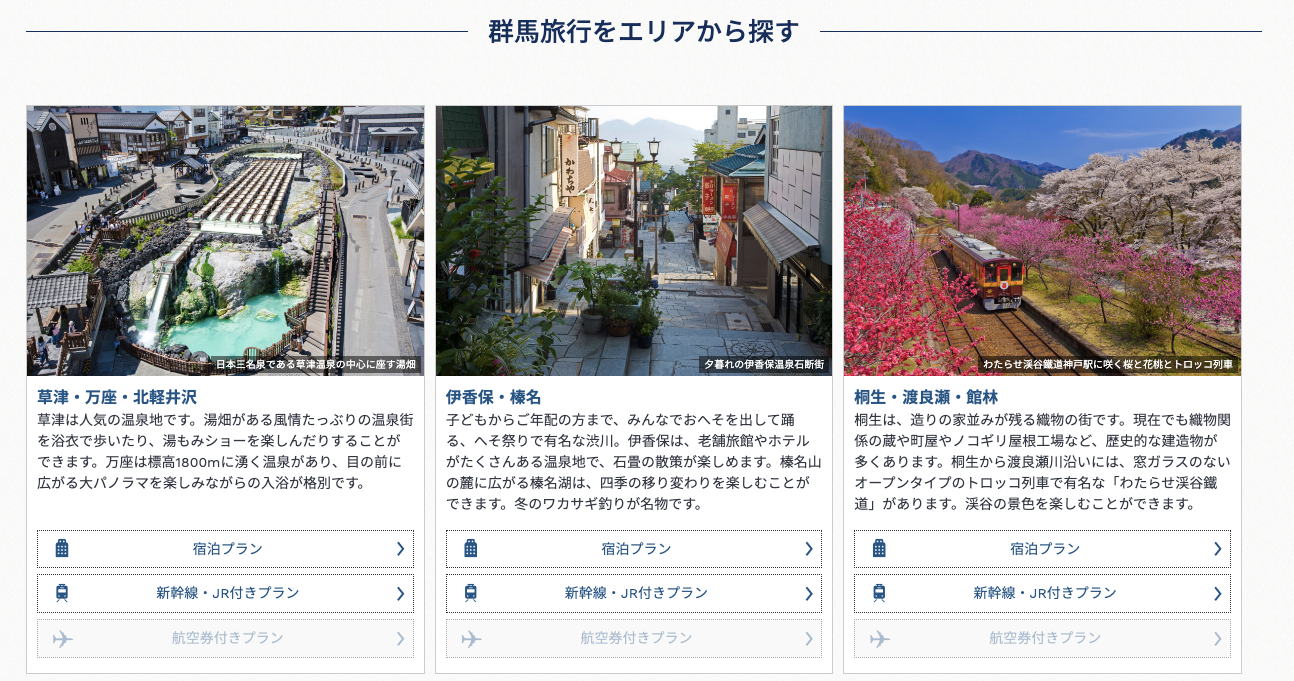Click the hotel icon in the 伊香保・榛名 card

pos(471,548)
